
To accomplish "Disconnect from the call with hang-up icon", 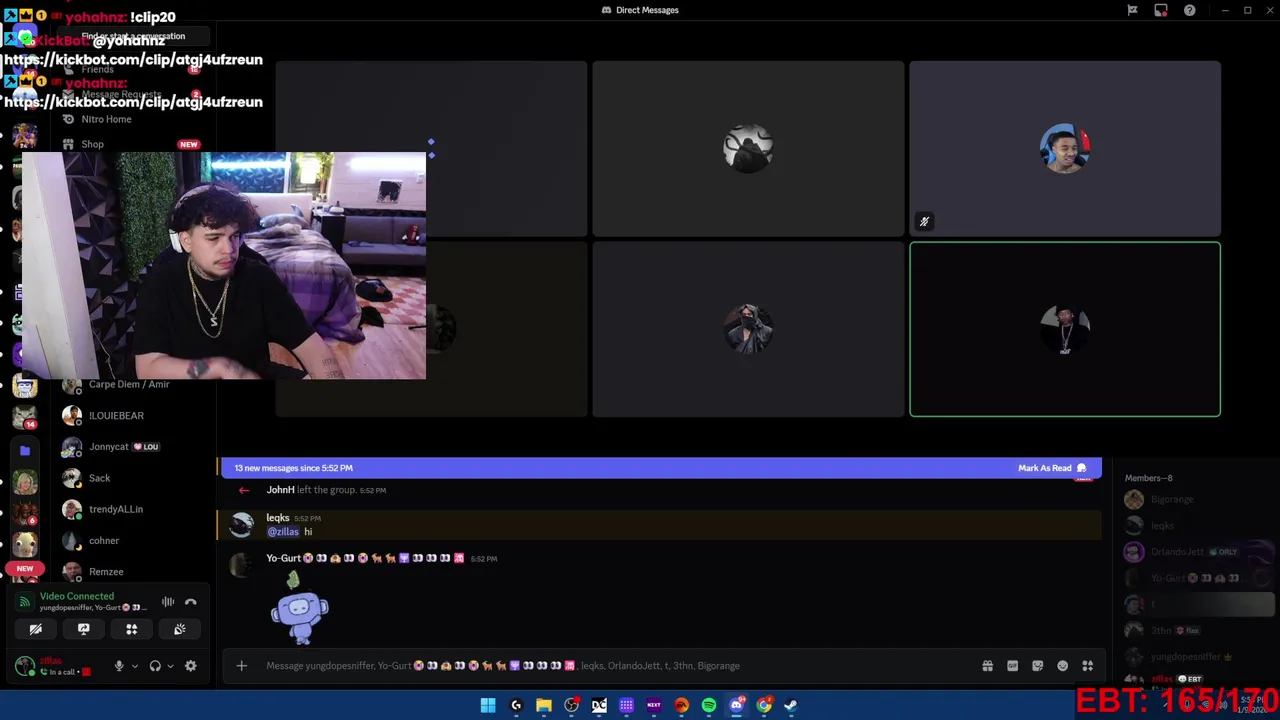I will 191,602.
